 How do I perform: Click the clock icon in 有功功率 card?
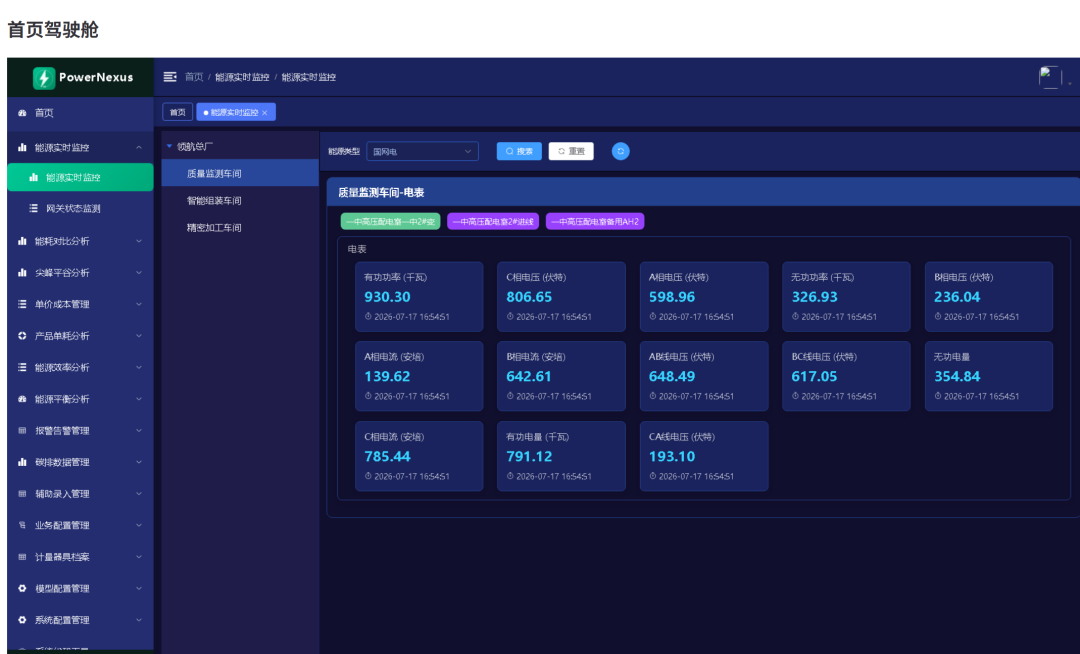tap(368, 317)
